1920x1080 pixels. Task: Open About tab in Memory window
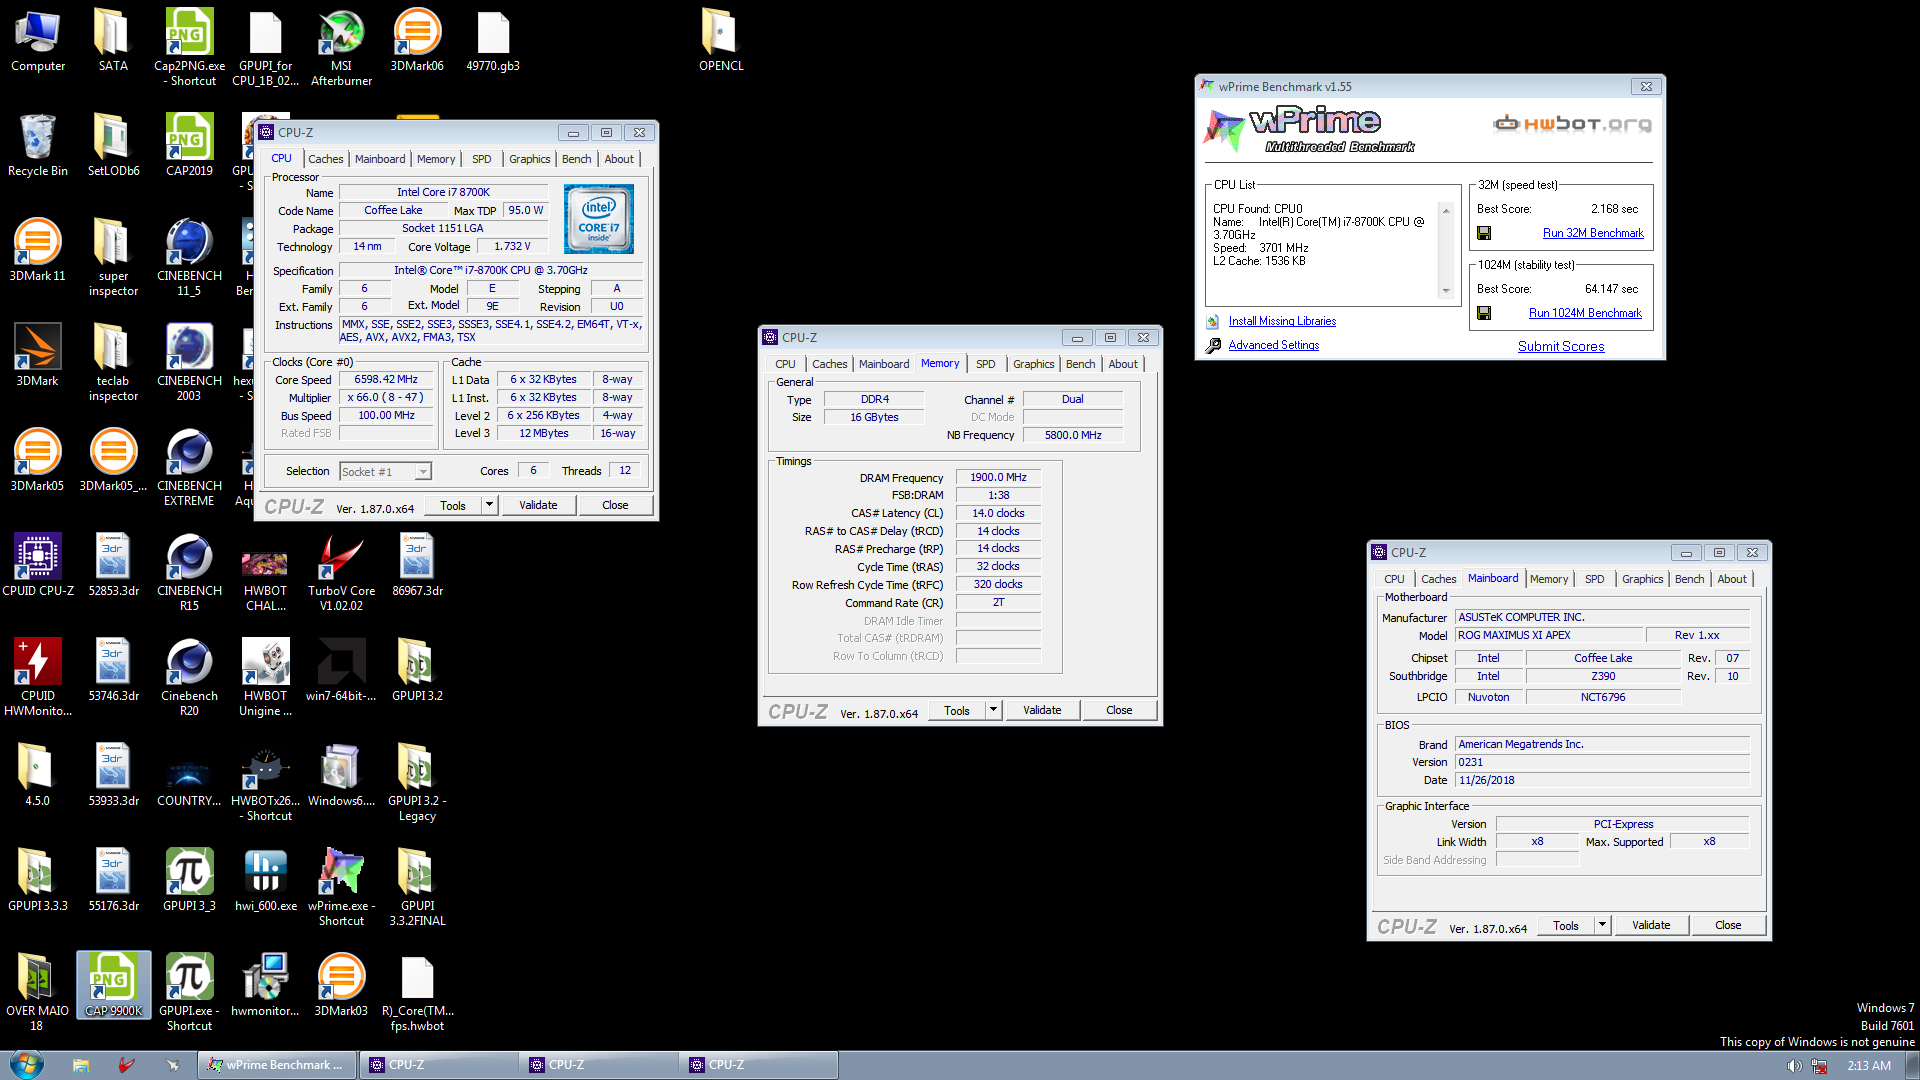tap(1123, 364)
